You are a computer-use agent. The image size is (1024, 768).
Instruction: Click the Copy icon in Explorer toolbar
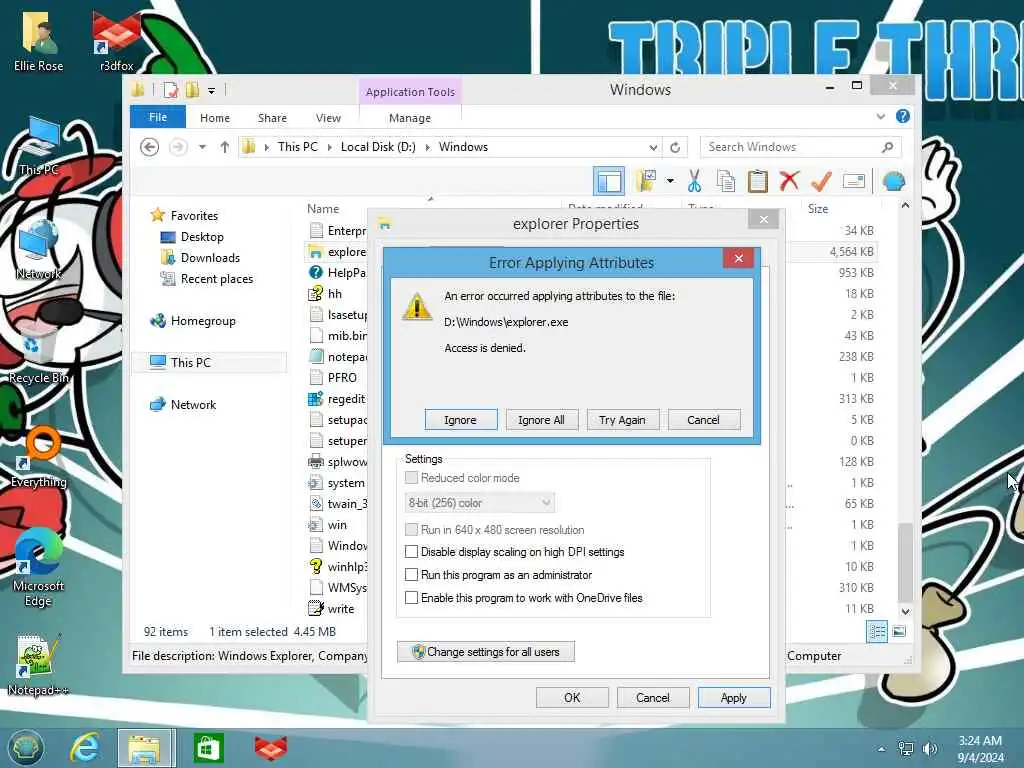(x=726, y=181)
